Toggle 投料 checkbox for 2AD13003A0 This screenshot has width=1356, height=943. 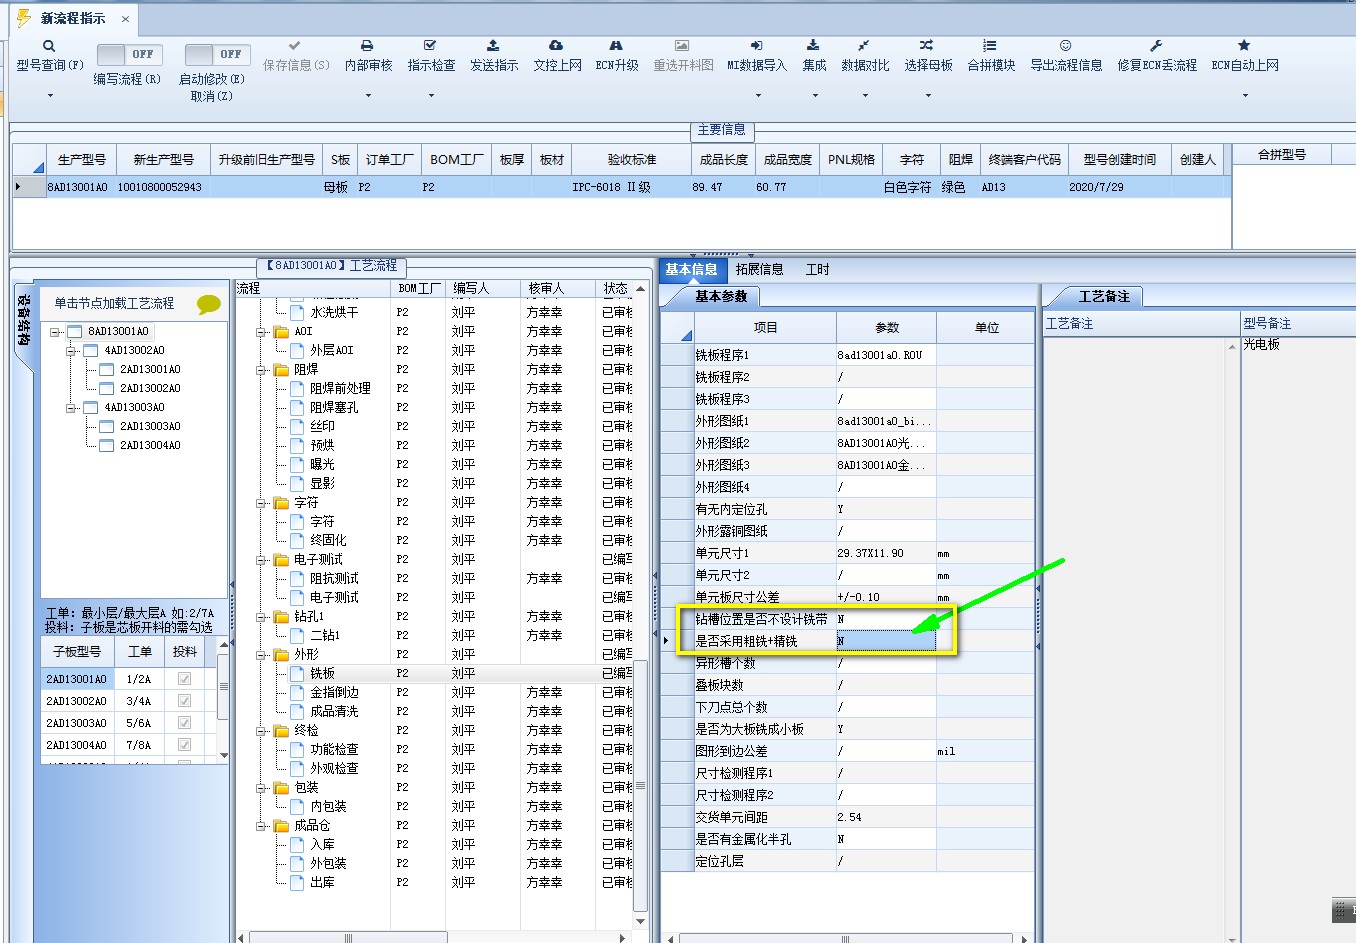tap(184, 723)
